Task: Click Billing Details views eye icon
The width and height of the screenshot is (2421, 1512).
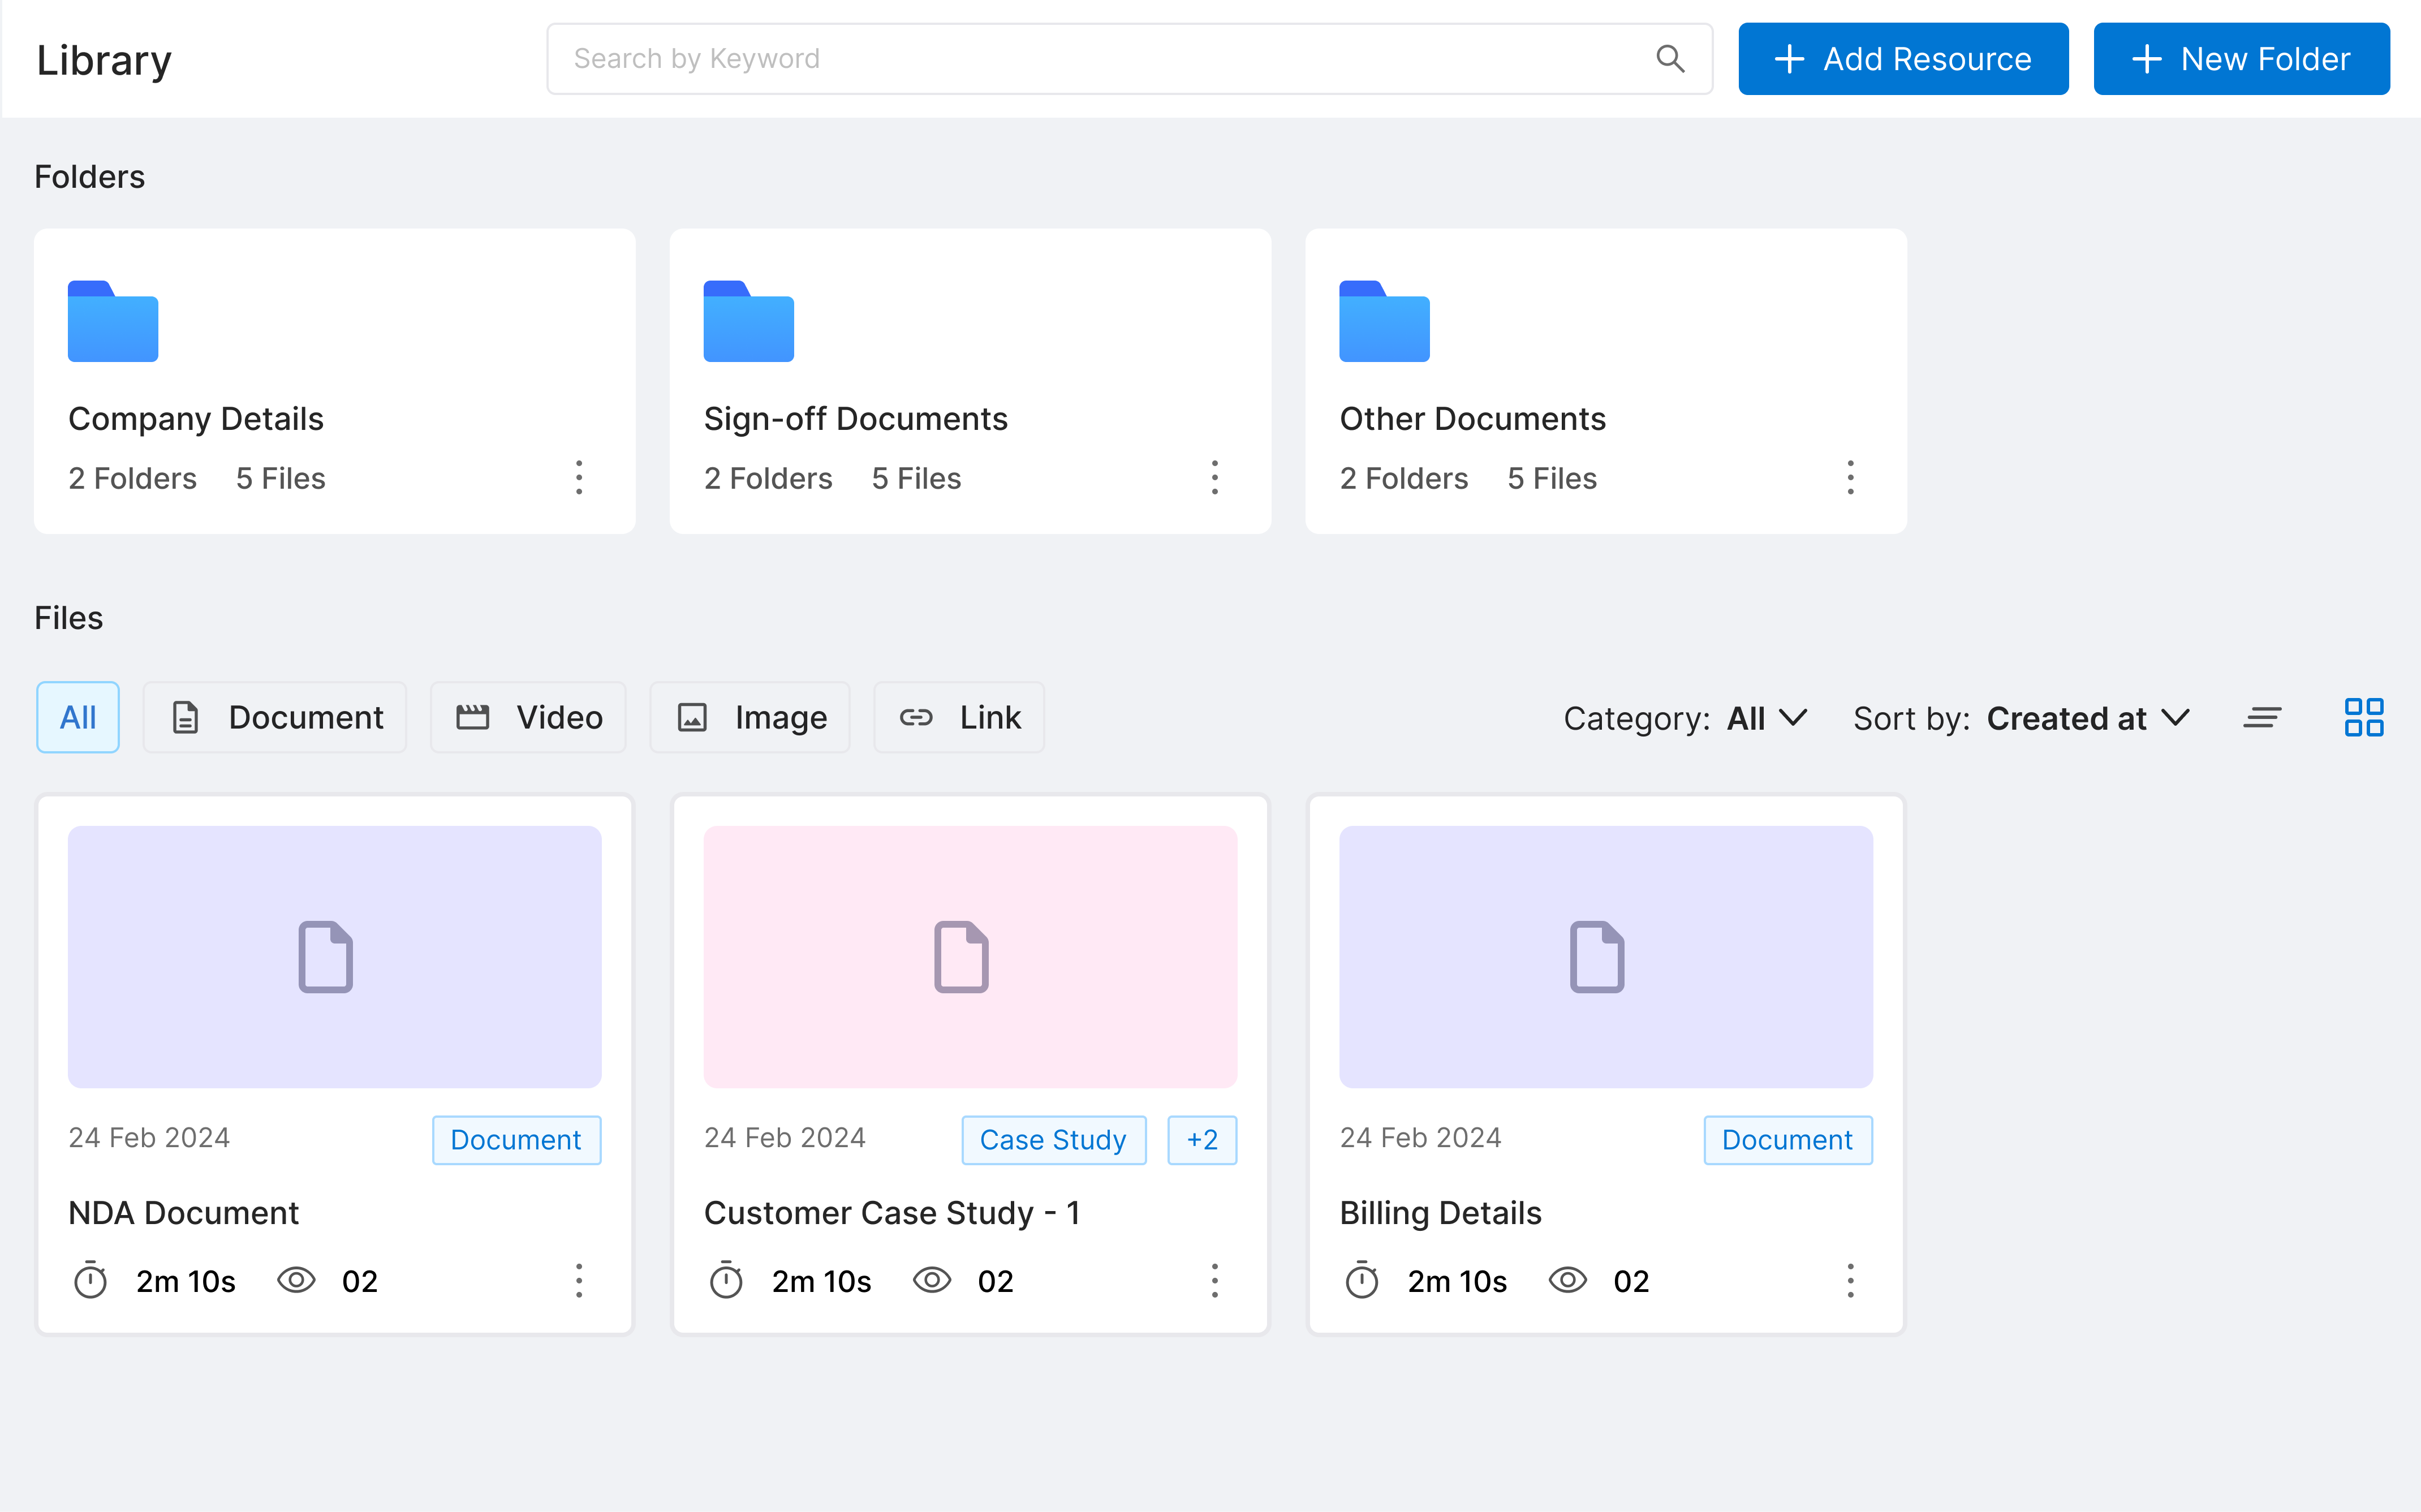Action: tap(1568, 1281)
